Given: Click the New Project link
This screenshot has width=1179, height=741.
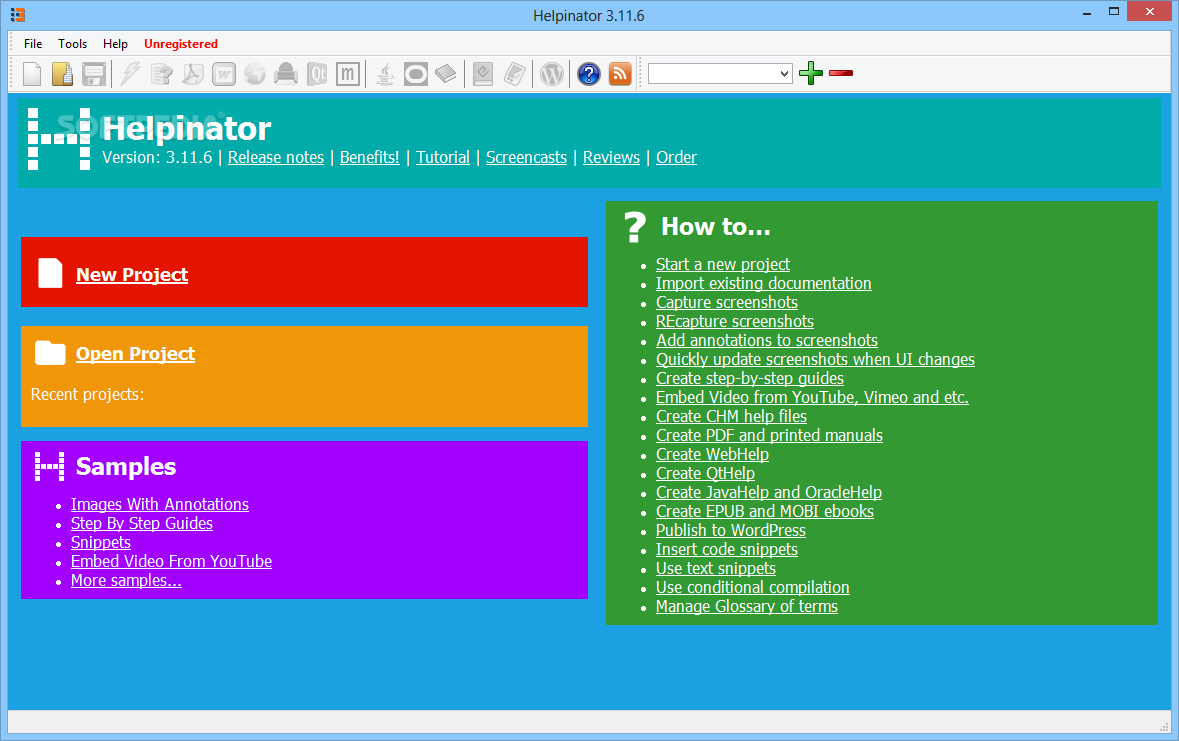Looking at the screenshot, I should pyautogui.click(x=132, y=275).
